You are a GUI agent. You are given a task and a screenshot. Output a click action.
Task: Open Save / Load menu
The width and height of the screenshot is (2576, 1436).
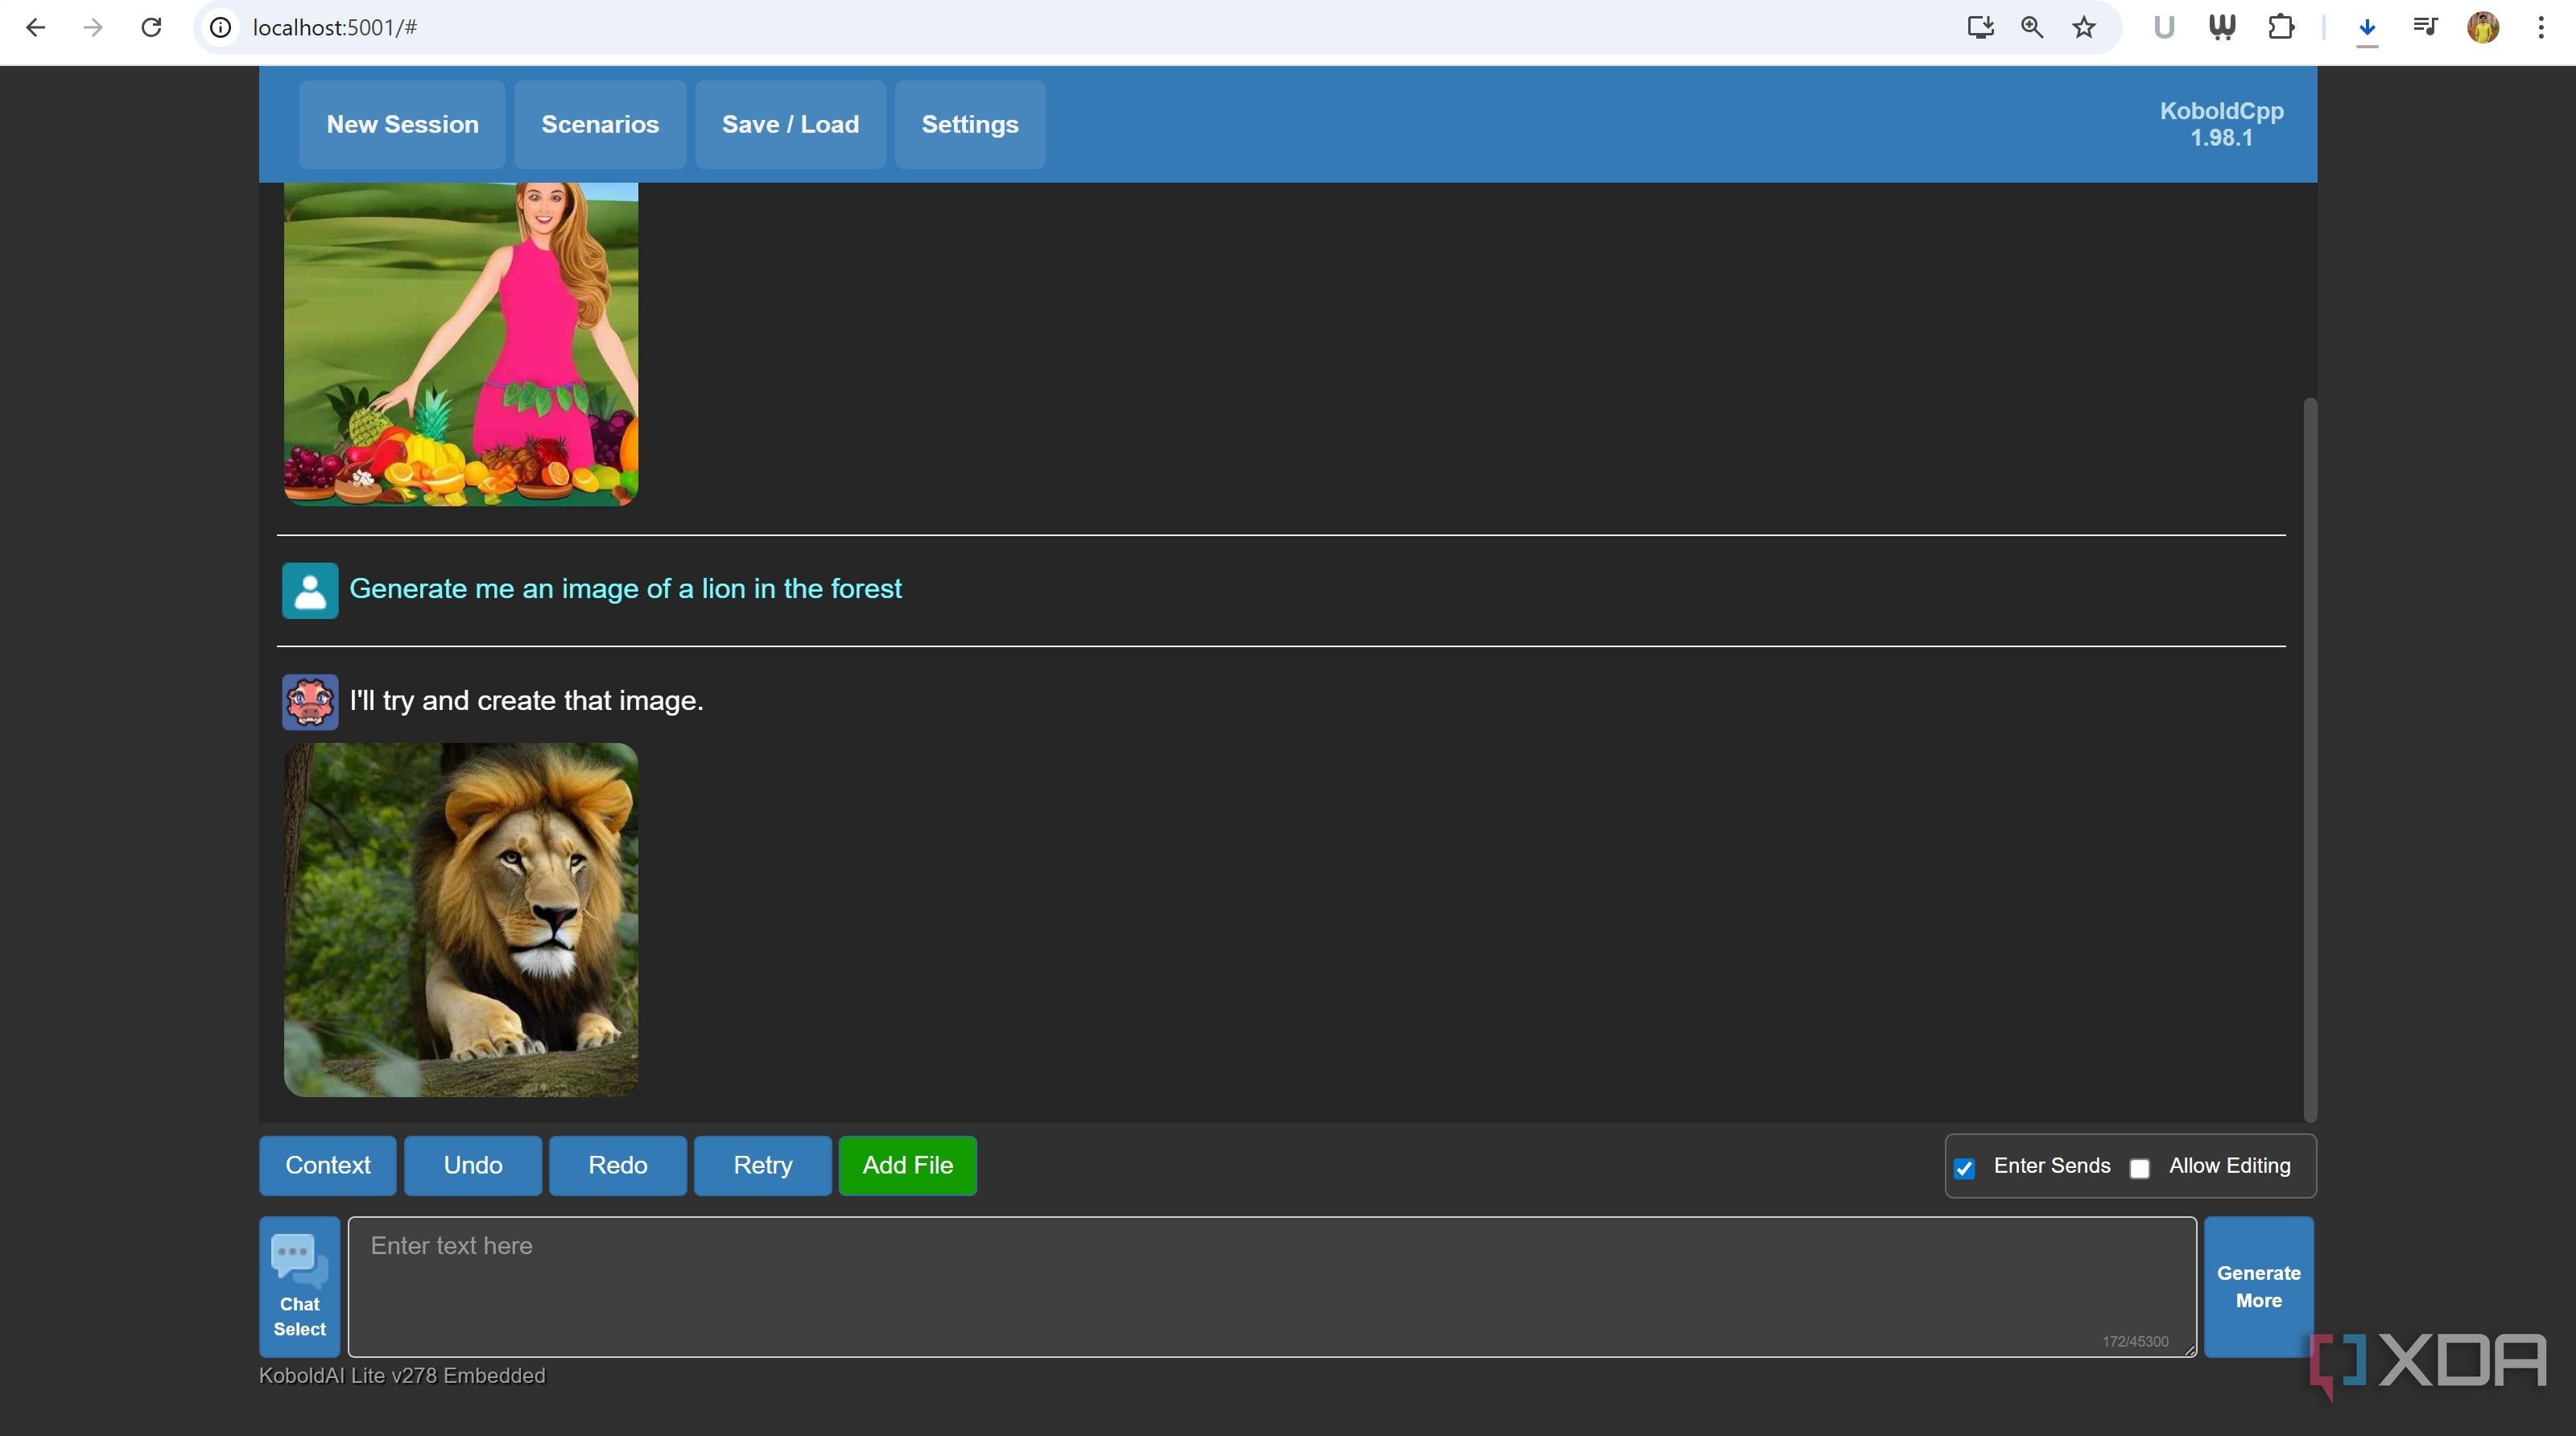pos(790,125)
